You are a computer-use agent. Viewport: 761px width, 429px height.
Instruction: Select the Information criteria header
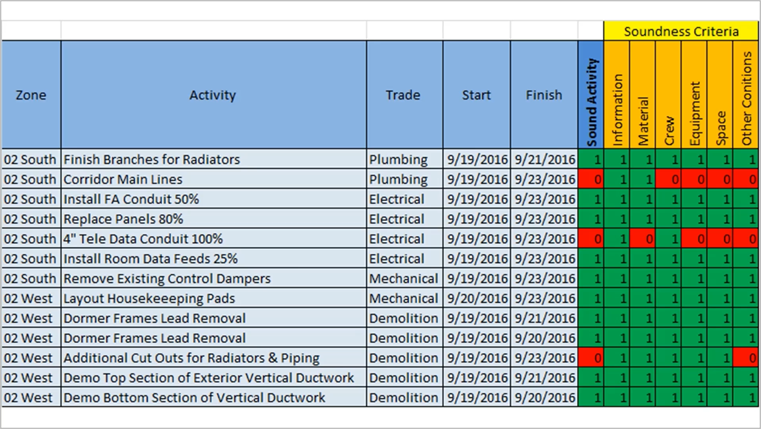tap(618, 96)
